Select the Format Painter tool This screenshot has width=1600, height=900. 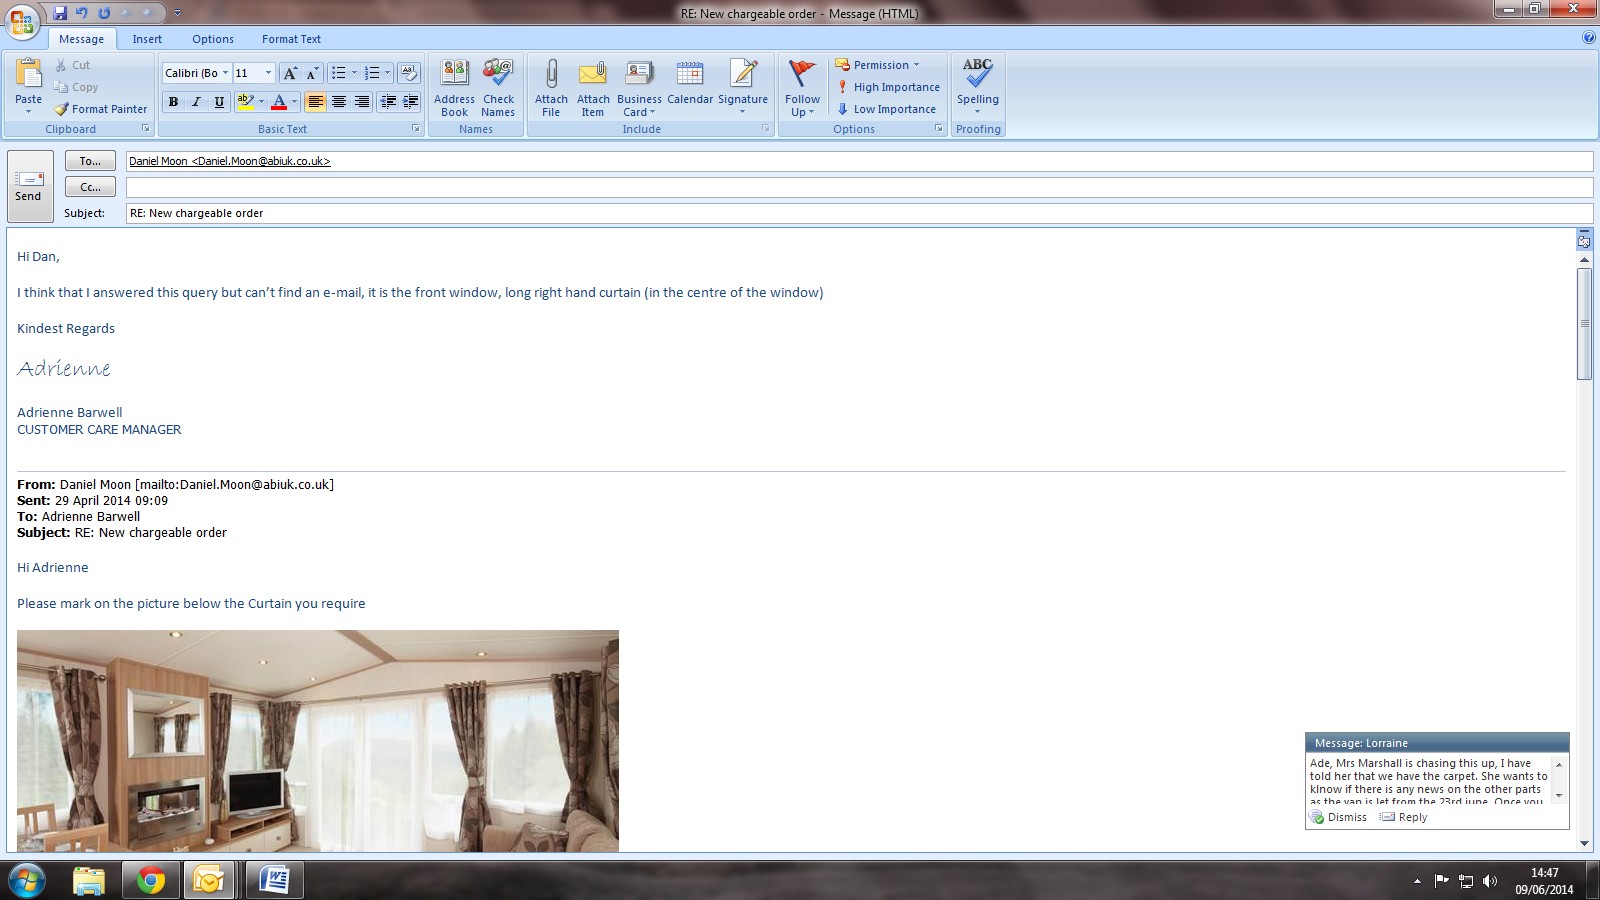101,109
